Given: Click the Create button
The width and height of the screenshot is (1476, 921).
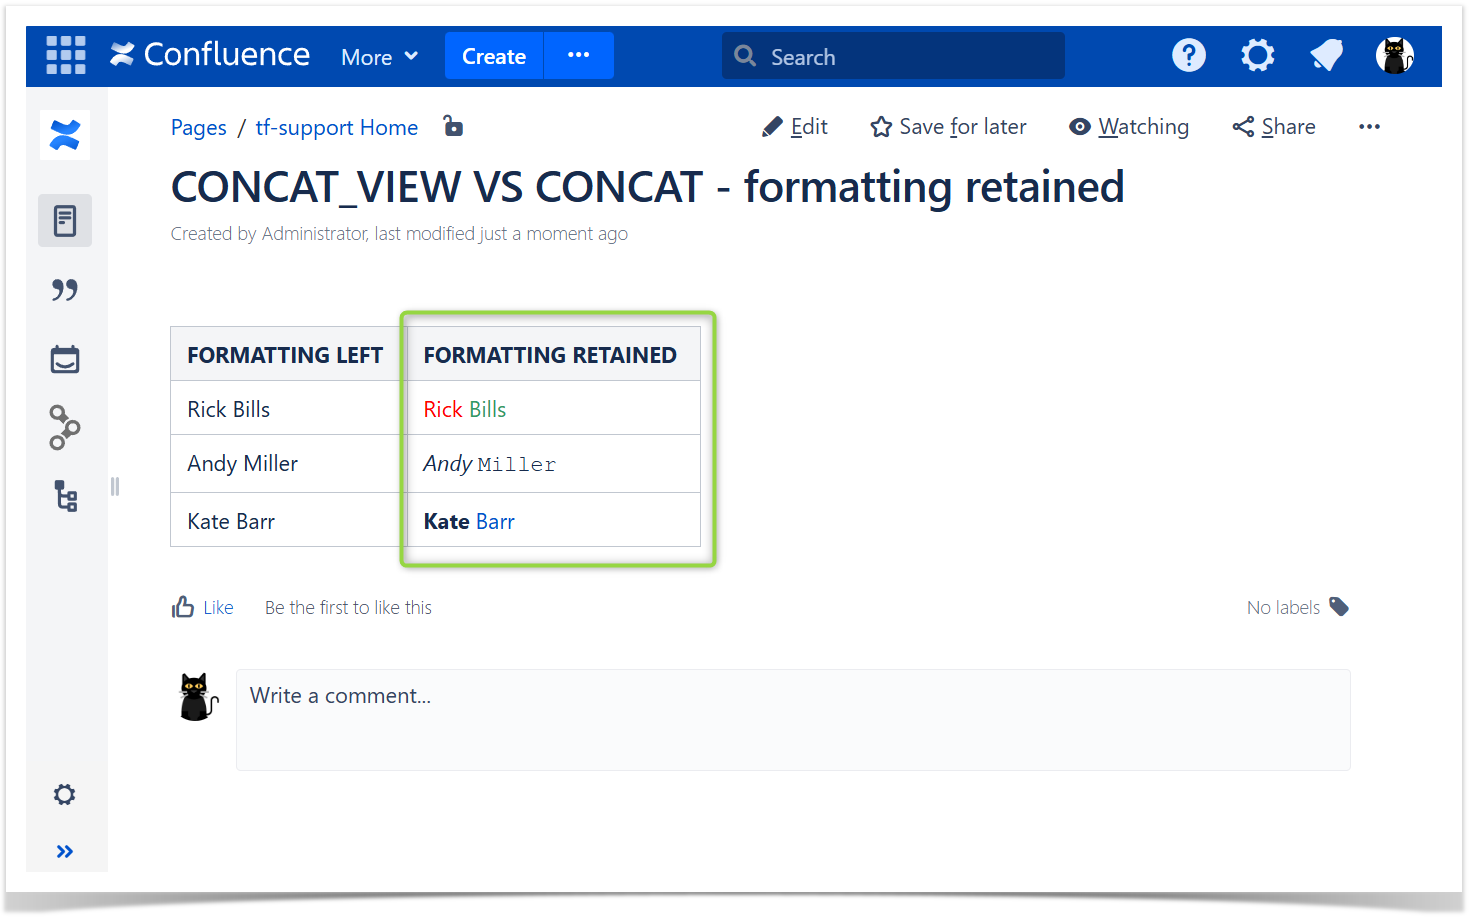Looking at the screenshot, I should pos(493,56).
